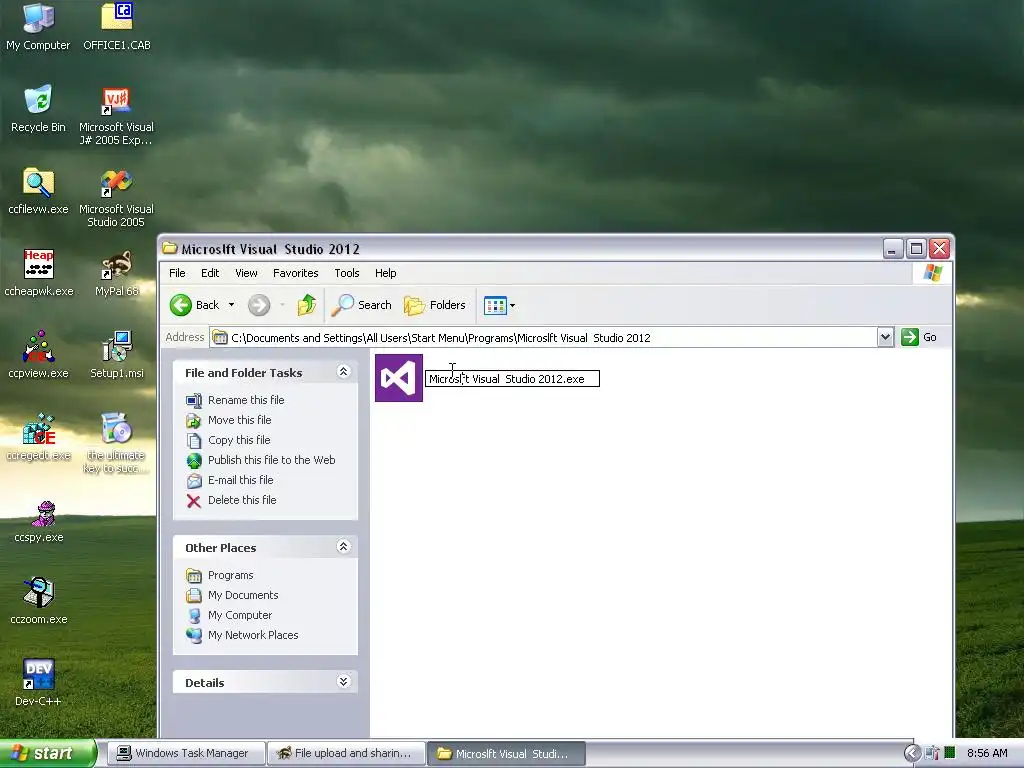Switch to File upload and sharing taskbar button
This screenshot has width=1024, height=768.
(346, 753)
